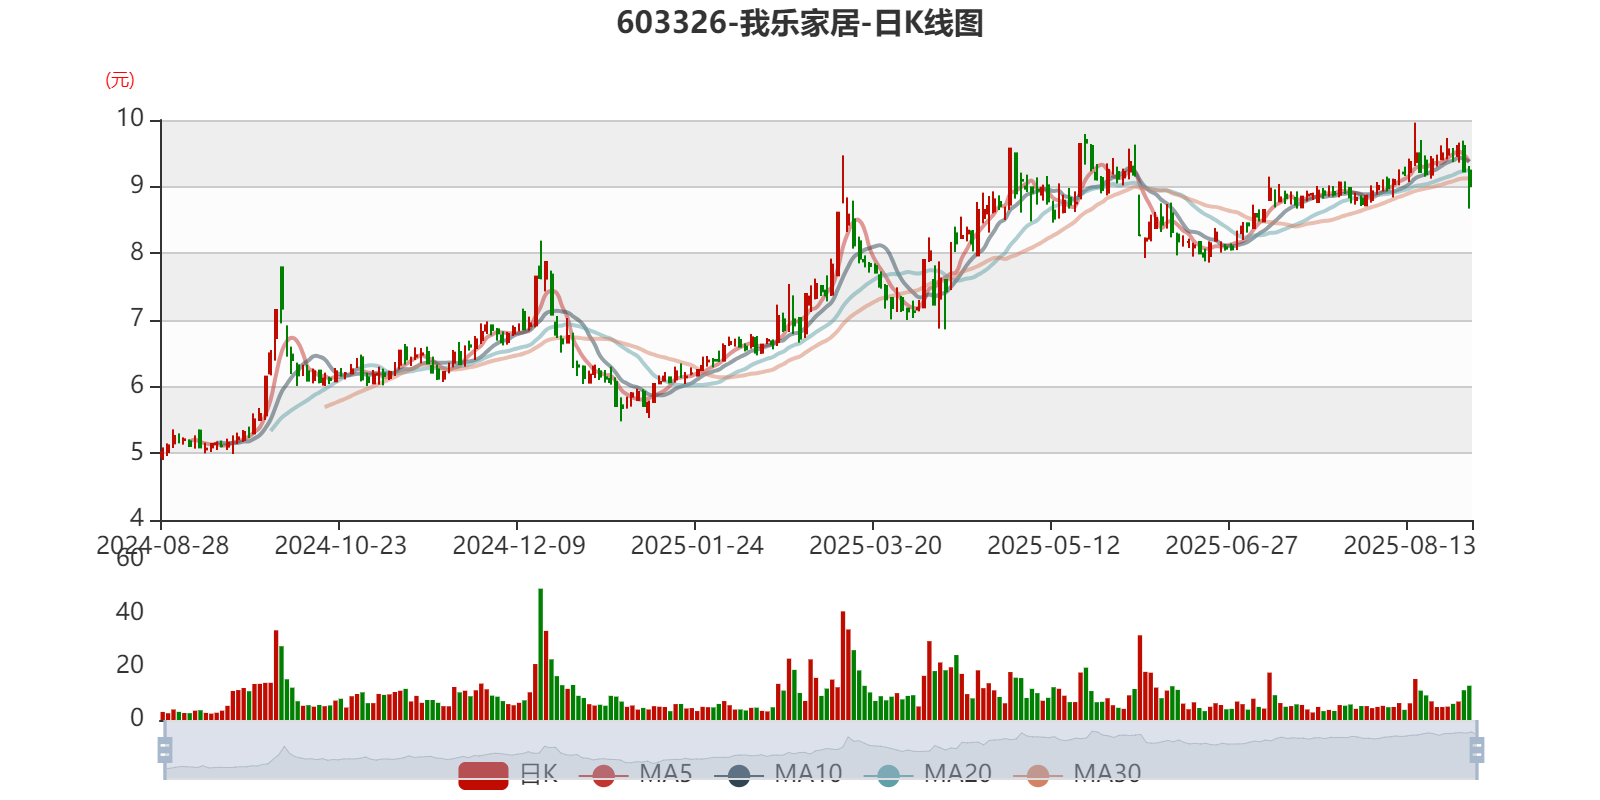Click the tall red volume bar near 2025-03-20

[x=843, y=665]
